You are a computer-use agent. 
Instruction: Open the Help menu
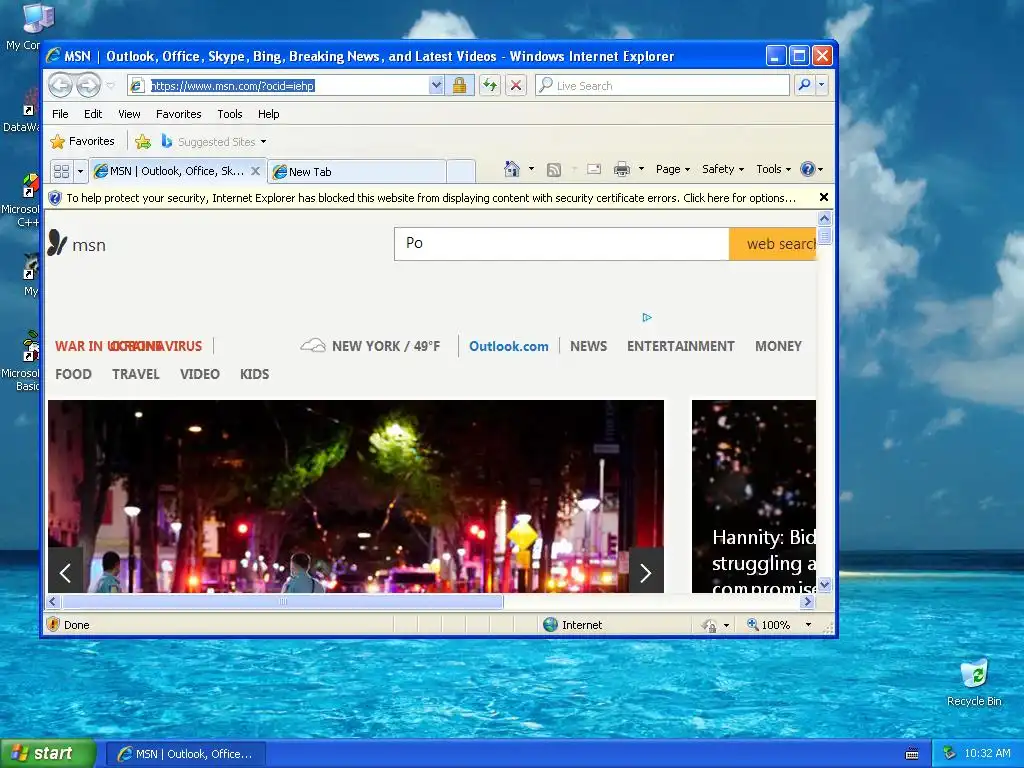pos(268,114)
